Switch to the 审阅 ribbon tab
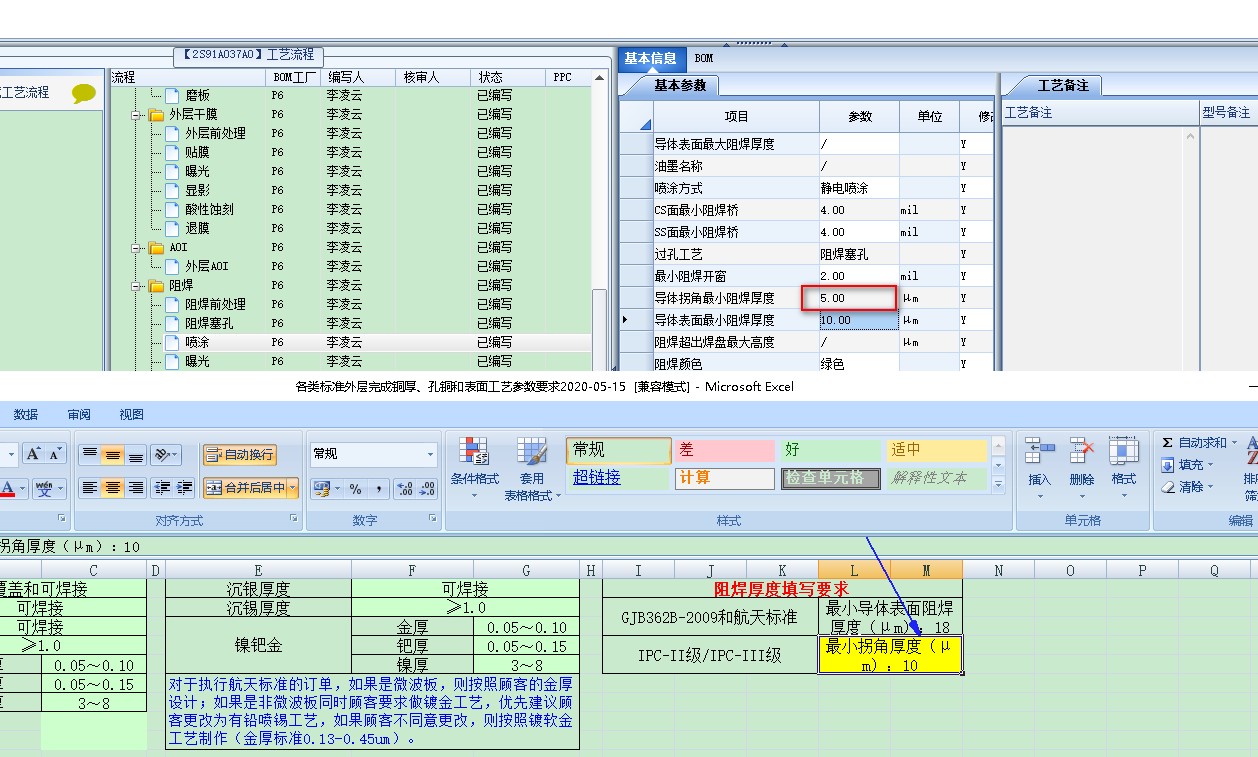Screen dimensions: 1258x757 pyautogui.click(x=79, y=415)
